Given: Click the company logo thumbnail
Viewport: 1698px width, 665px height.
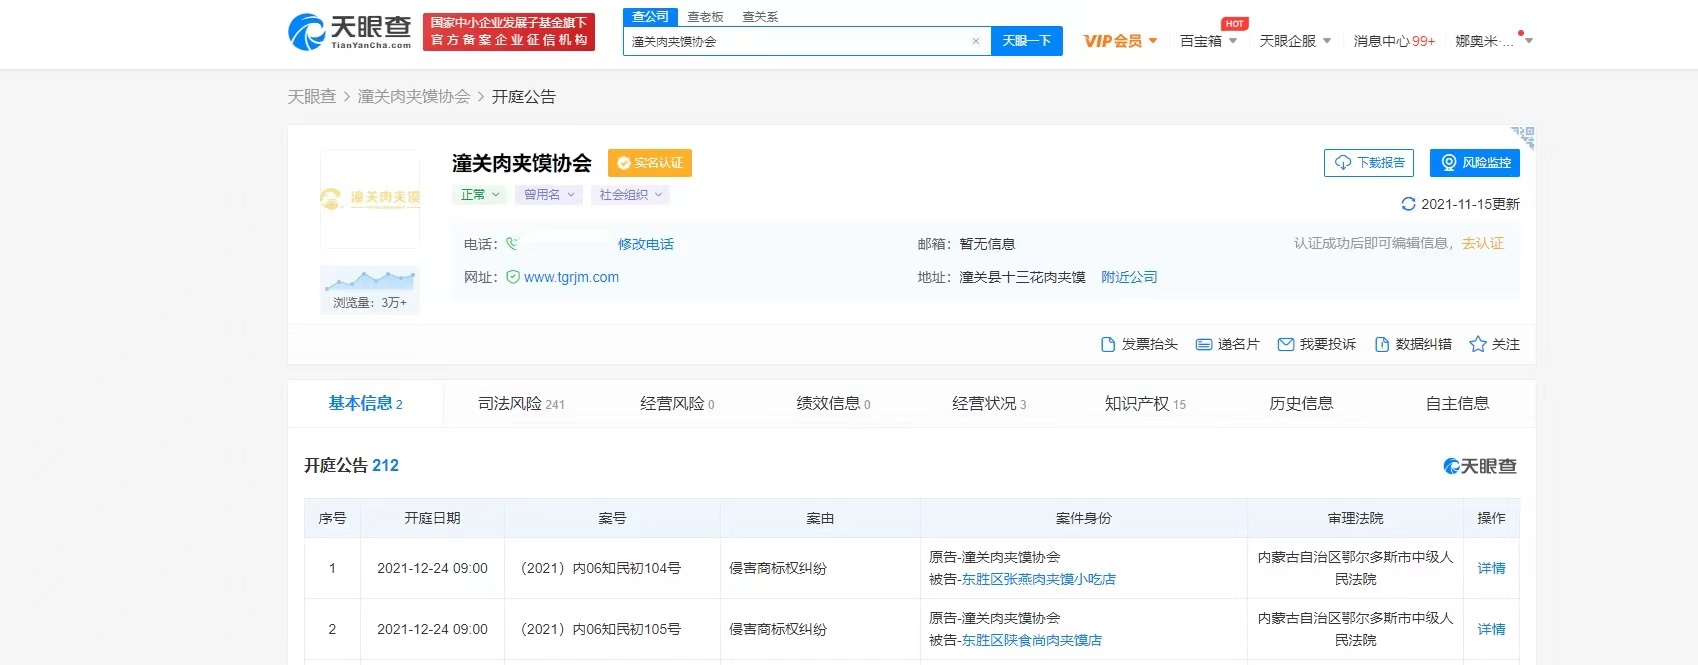Looking at the screenshot, I should (x=370, y=198).
